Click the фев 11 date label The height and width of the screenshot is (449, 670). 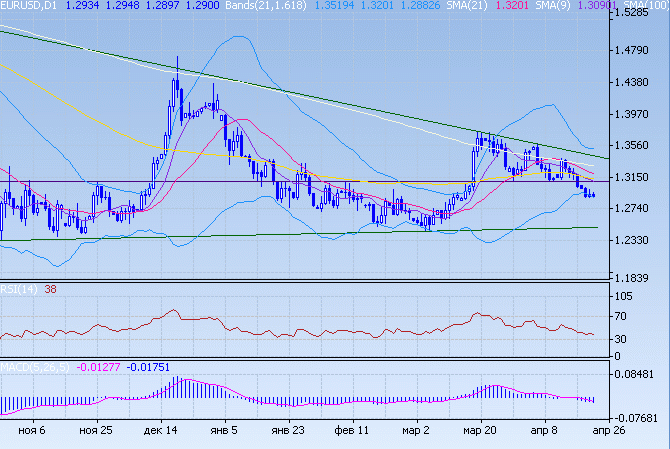pos(352,430)
